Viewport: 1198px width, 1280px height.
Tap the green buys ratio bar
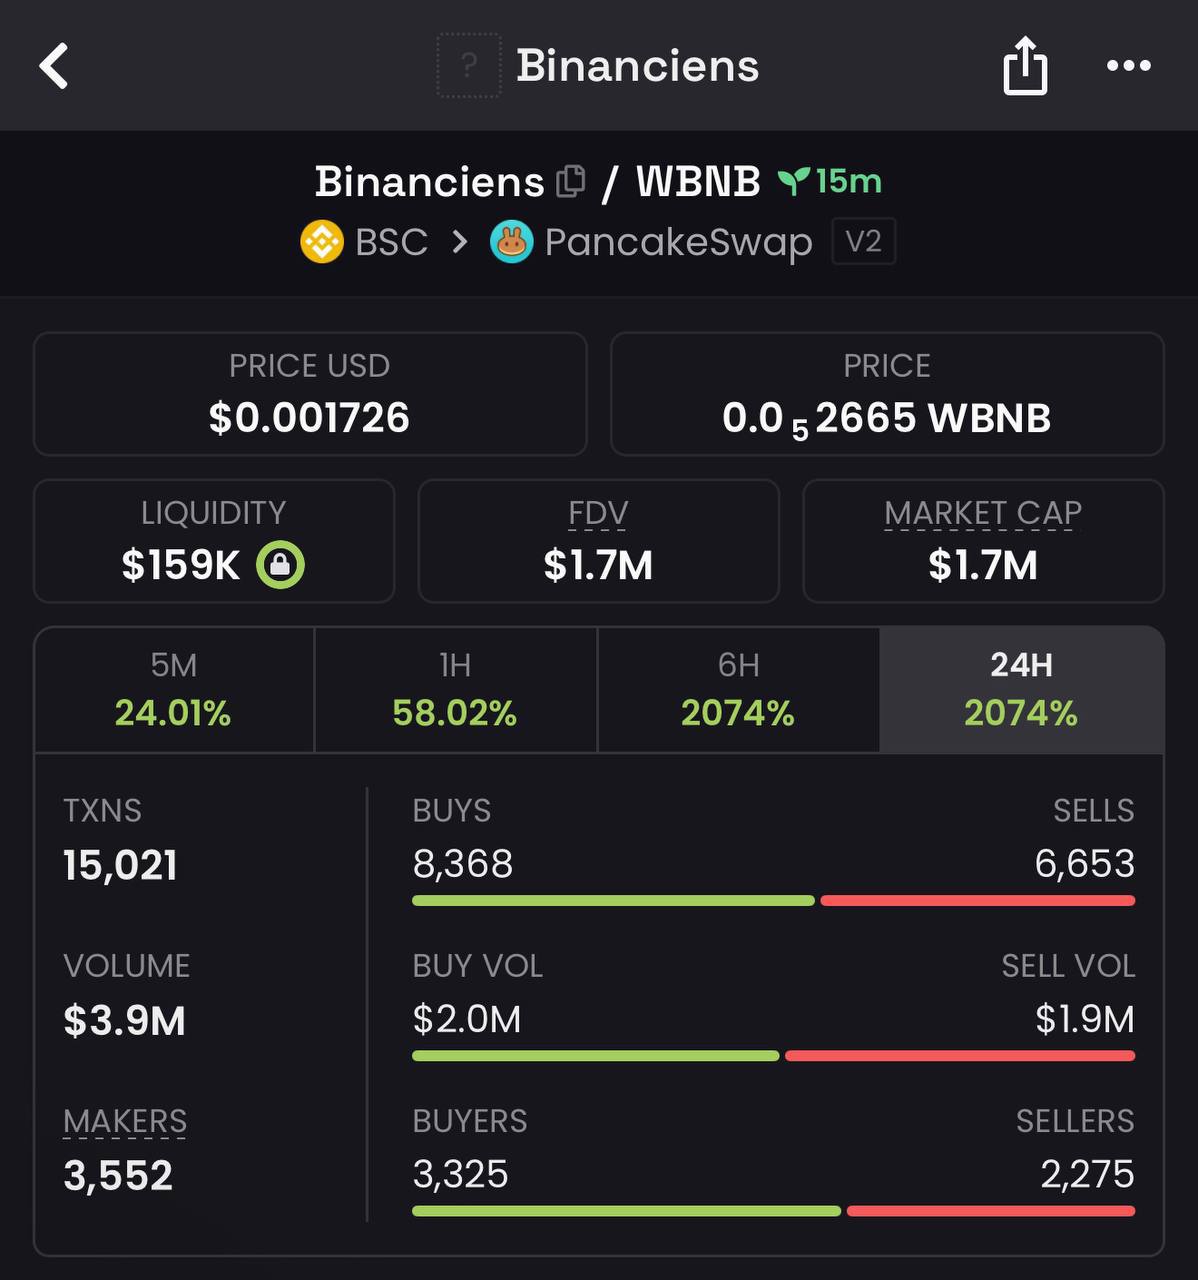613,901
